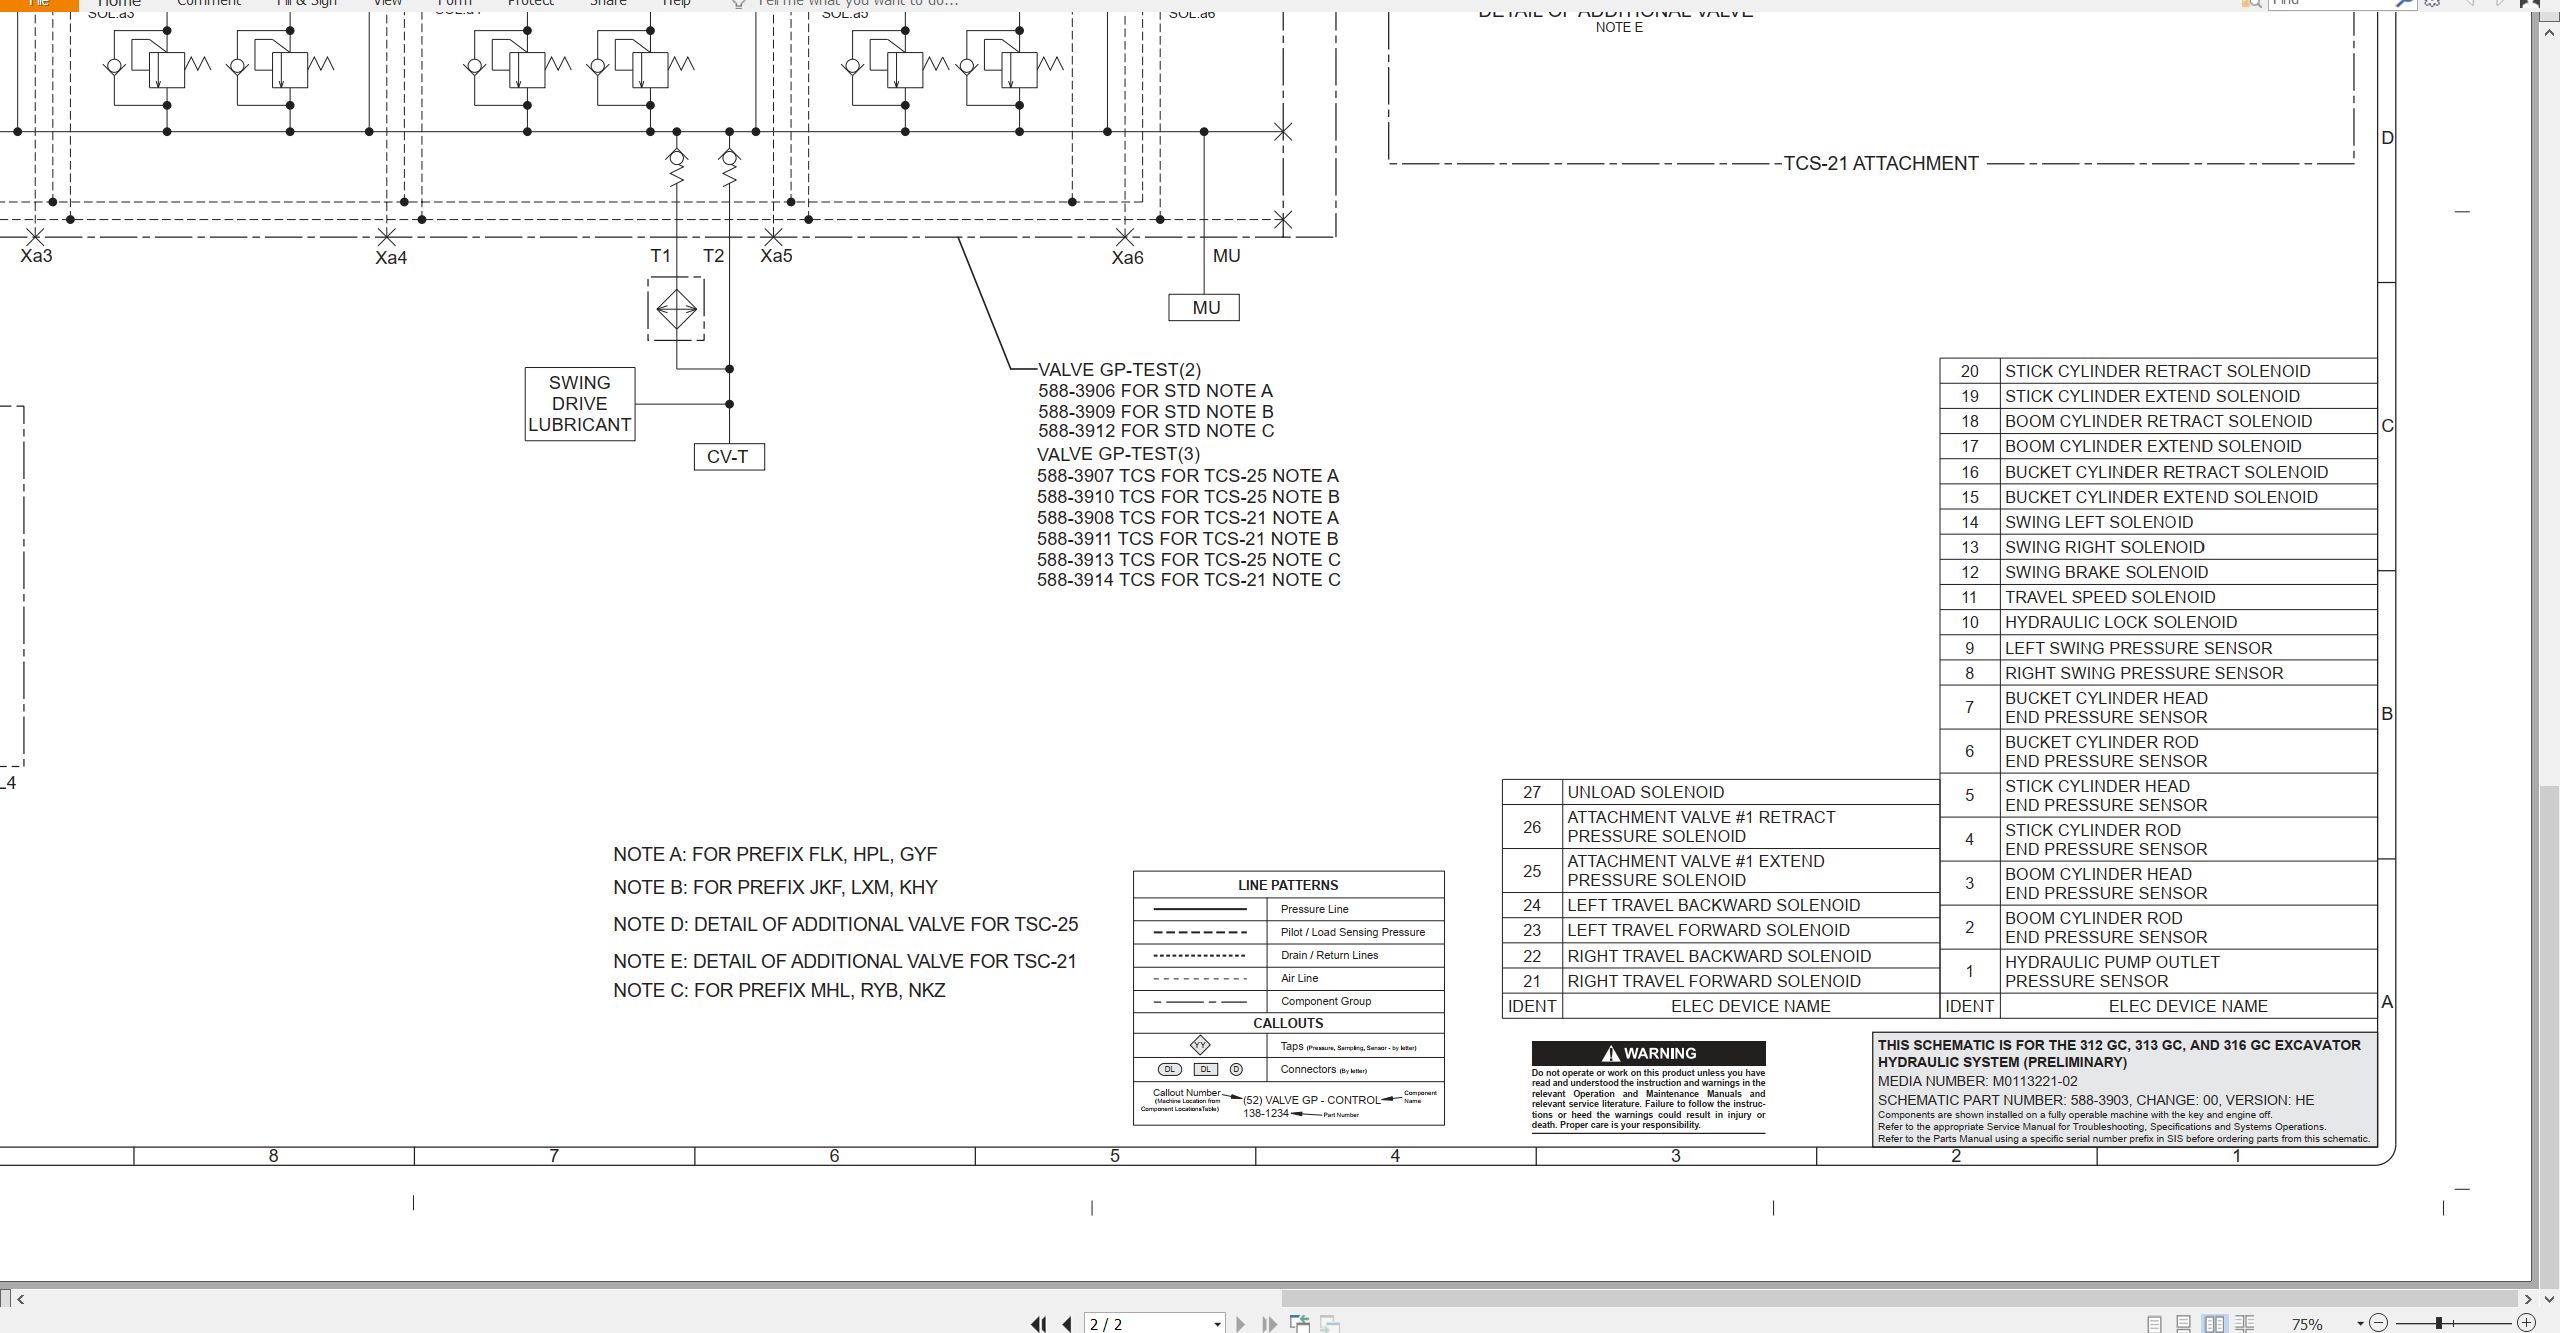This screenshot has width=2560, height=1333.
Task: Go to the previous page
Action: click(x=1067, y=1324)
